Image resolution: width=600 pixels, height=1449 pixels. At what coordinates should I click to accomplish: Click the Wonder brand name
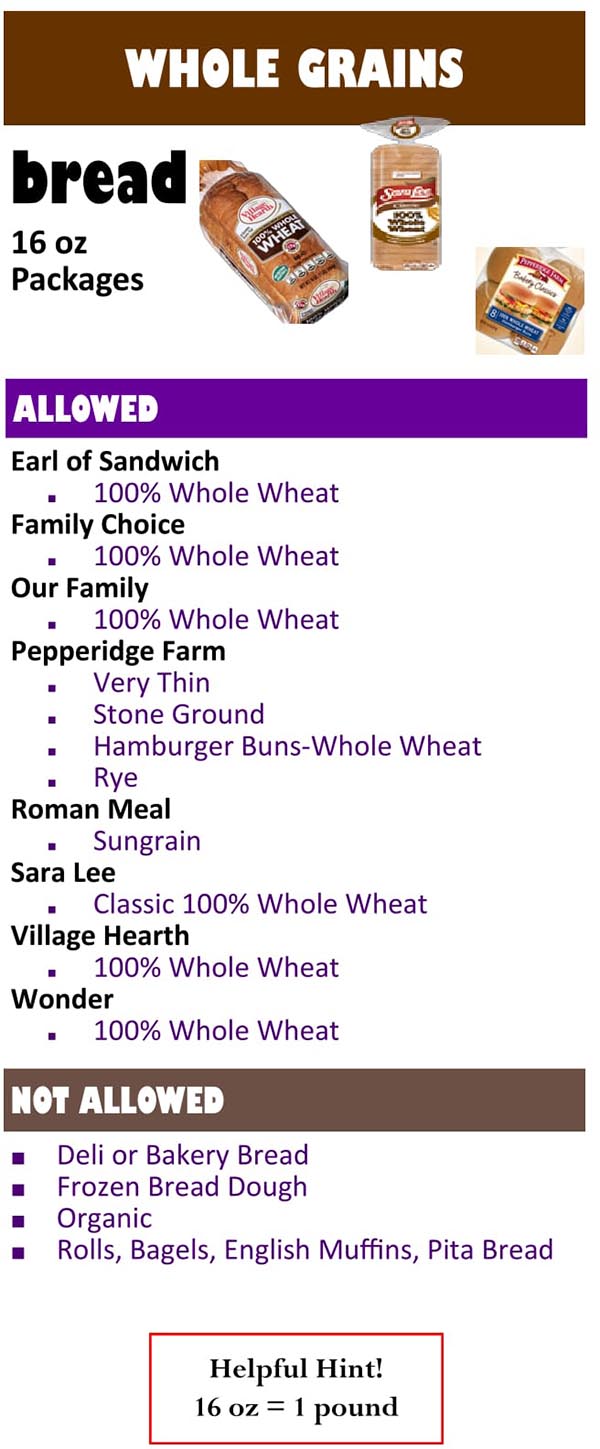point(62,999)
